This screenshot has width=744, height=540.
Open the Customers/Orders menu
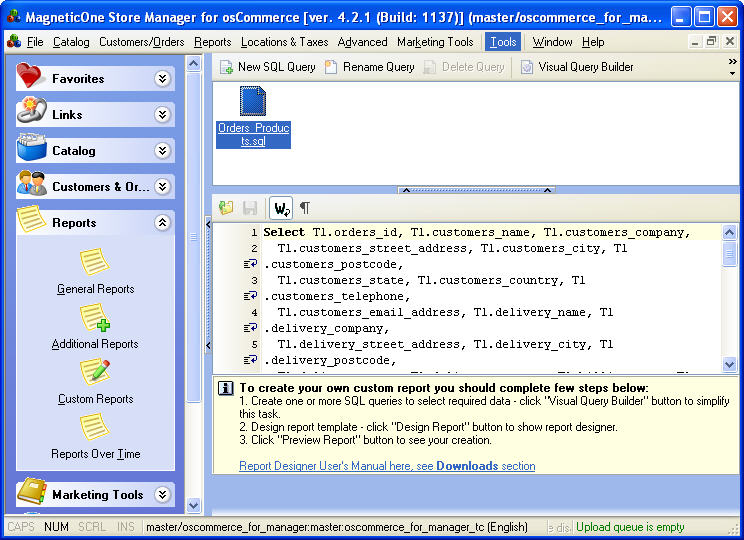(141, 42)
